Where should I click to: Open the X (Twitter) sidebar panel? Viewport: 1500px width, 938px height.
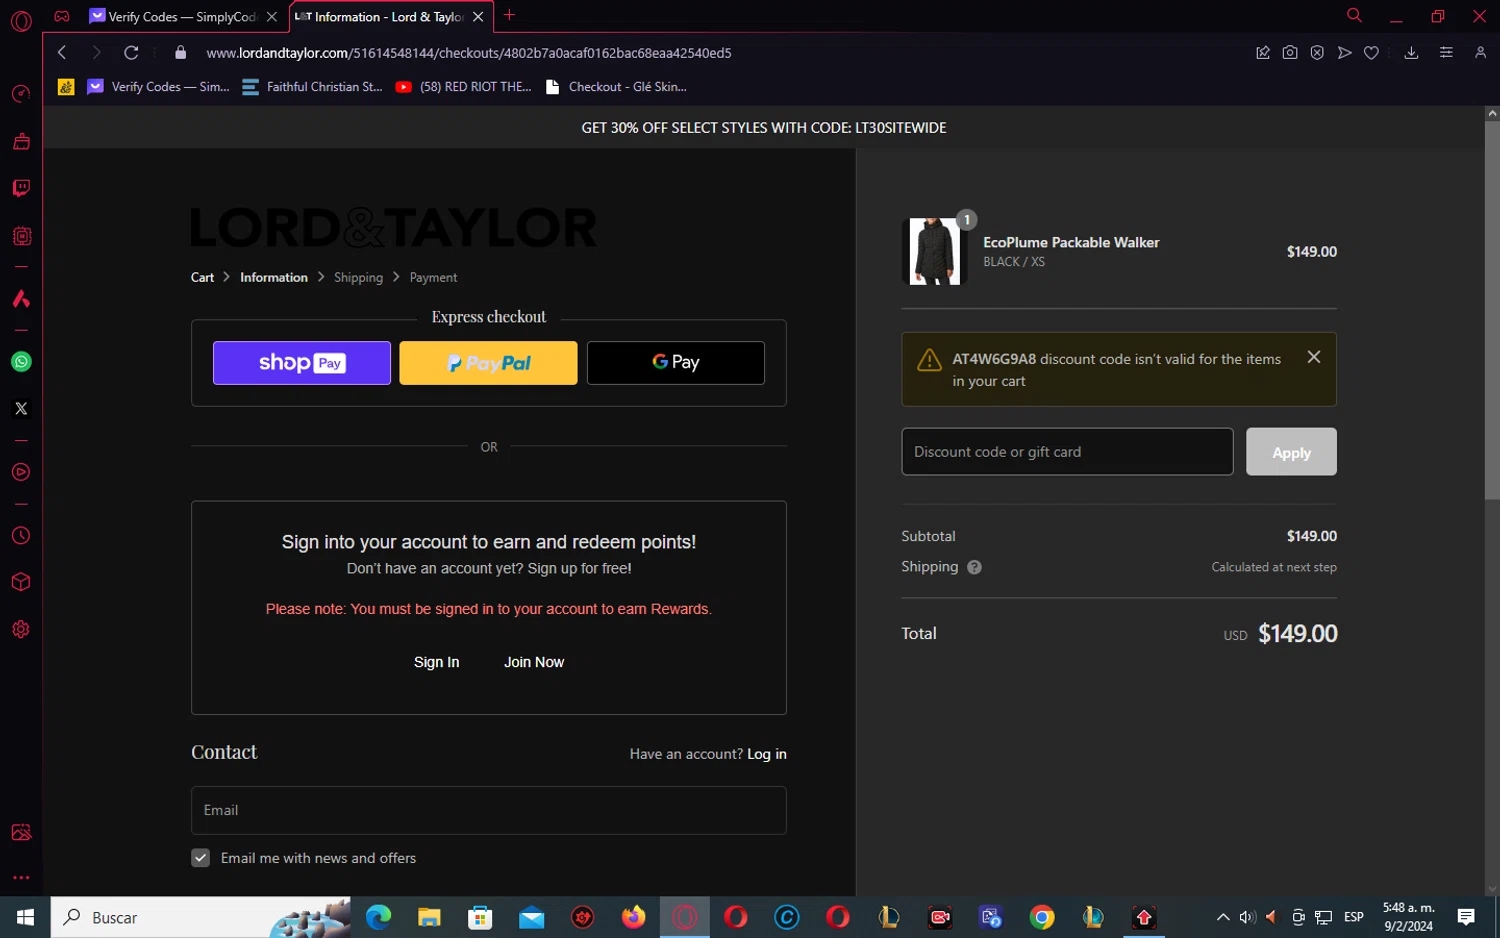[21, 408]
